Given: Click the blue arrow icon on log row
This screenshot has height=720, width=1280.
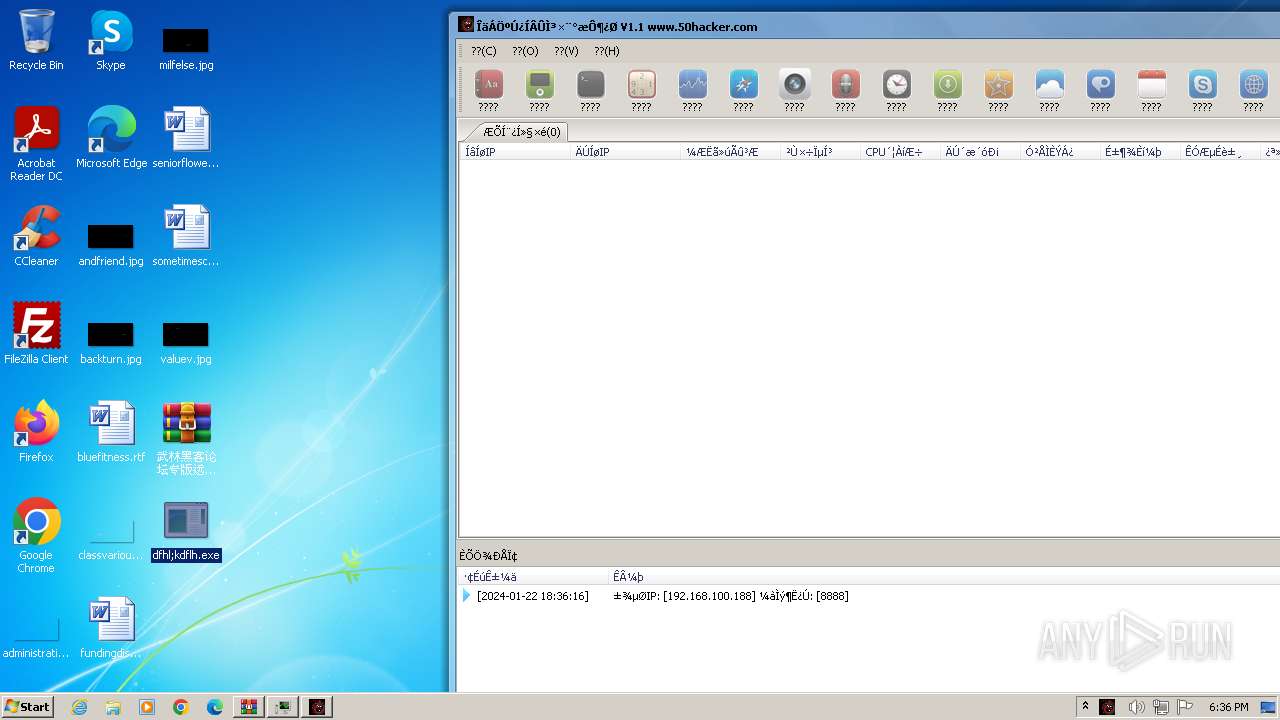Looking at the screenshot, I should click(466, 596).
